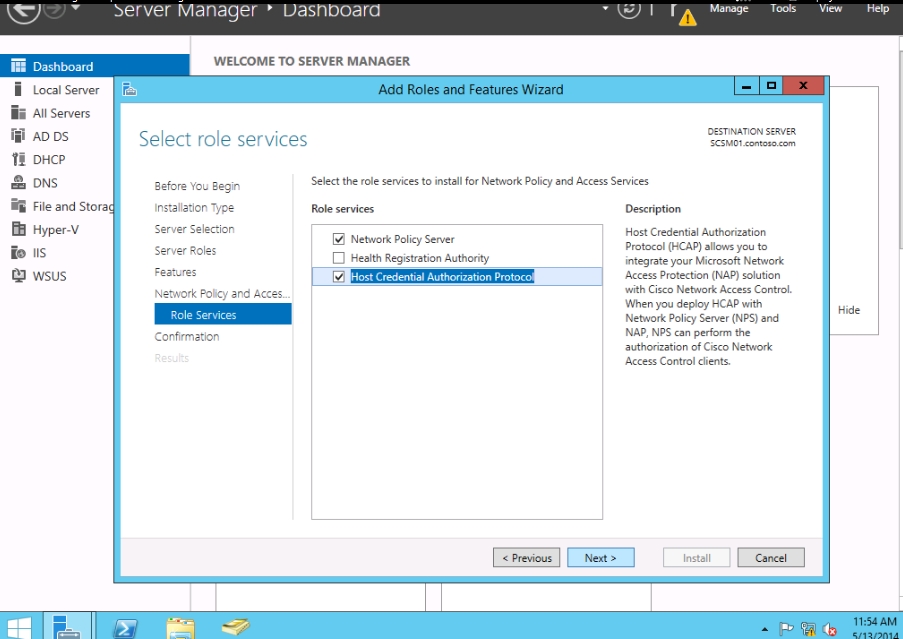The height and width of the screenshot is (639, 903).
Task: Uncheck the Network Policy Server checkbox
Action: [x=339, y=240]
